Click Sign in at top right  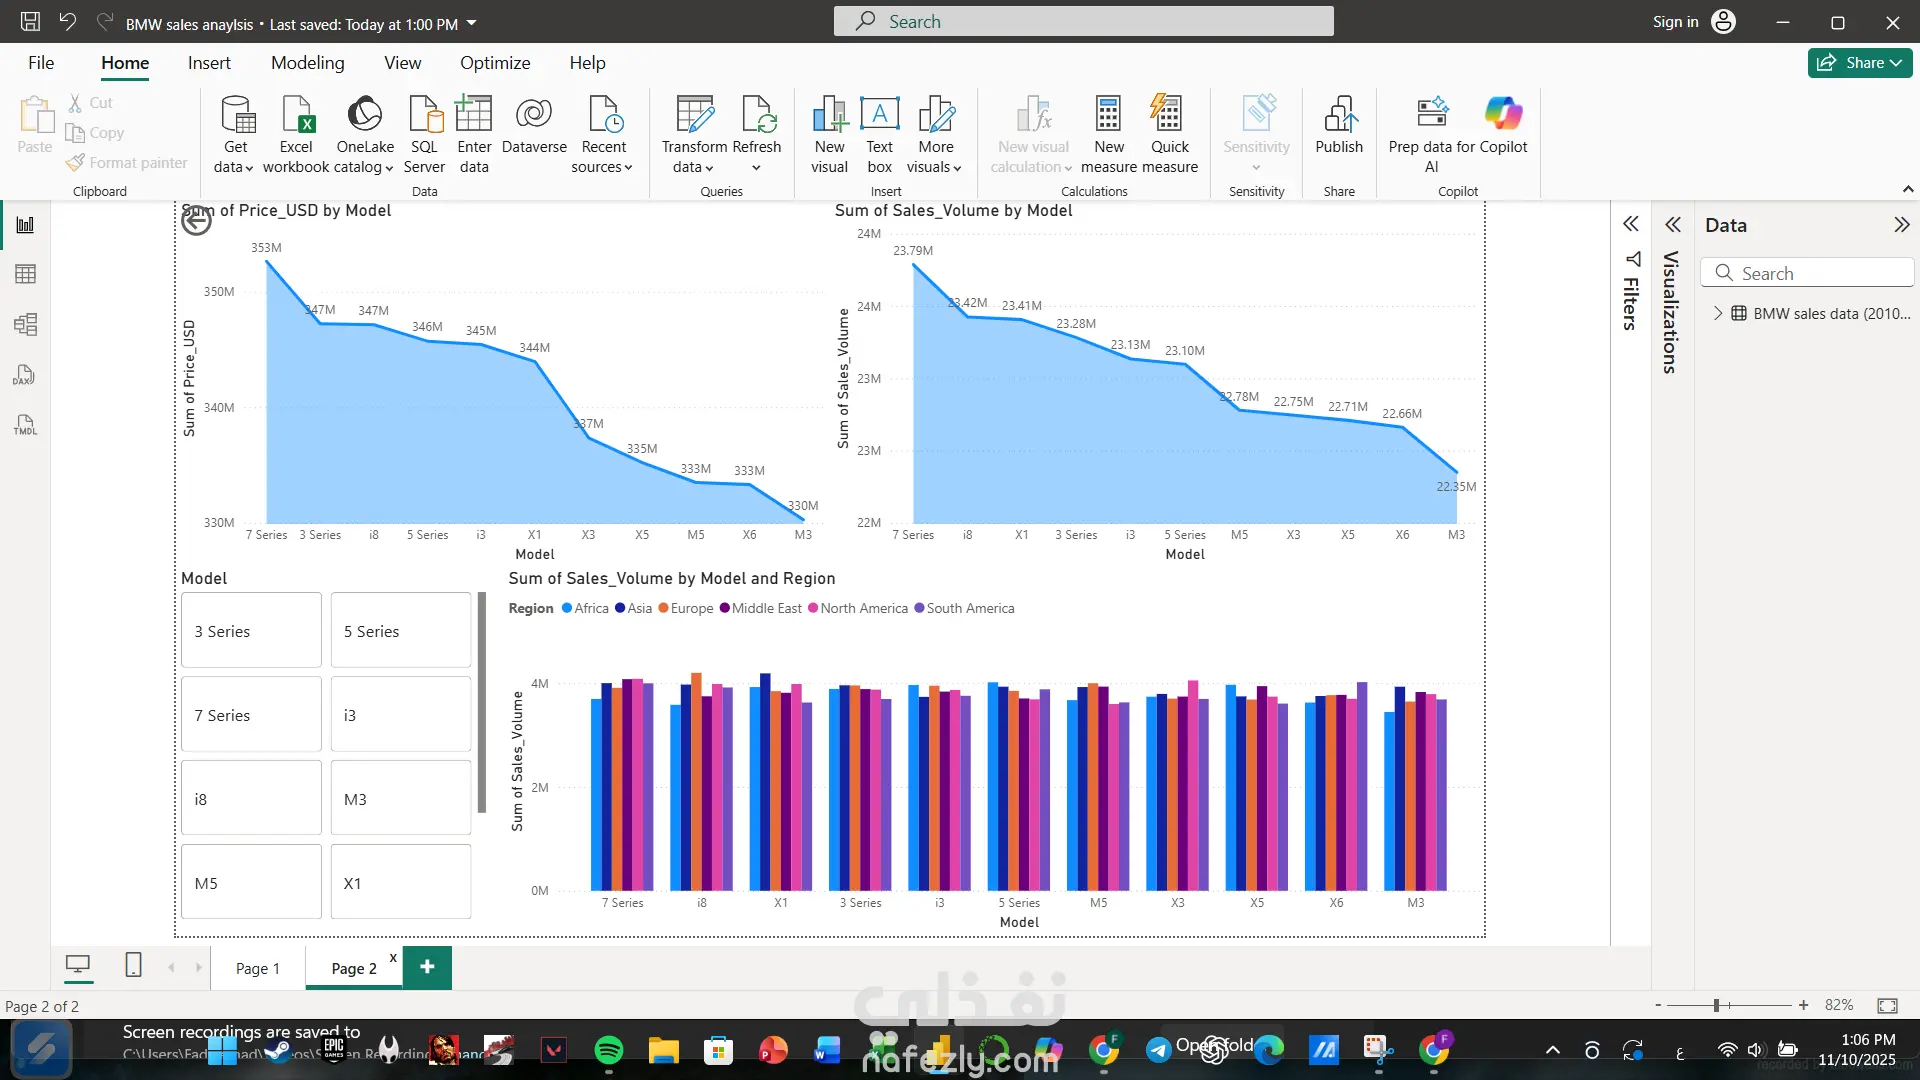point(1675,22)
